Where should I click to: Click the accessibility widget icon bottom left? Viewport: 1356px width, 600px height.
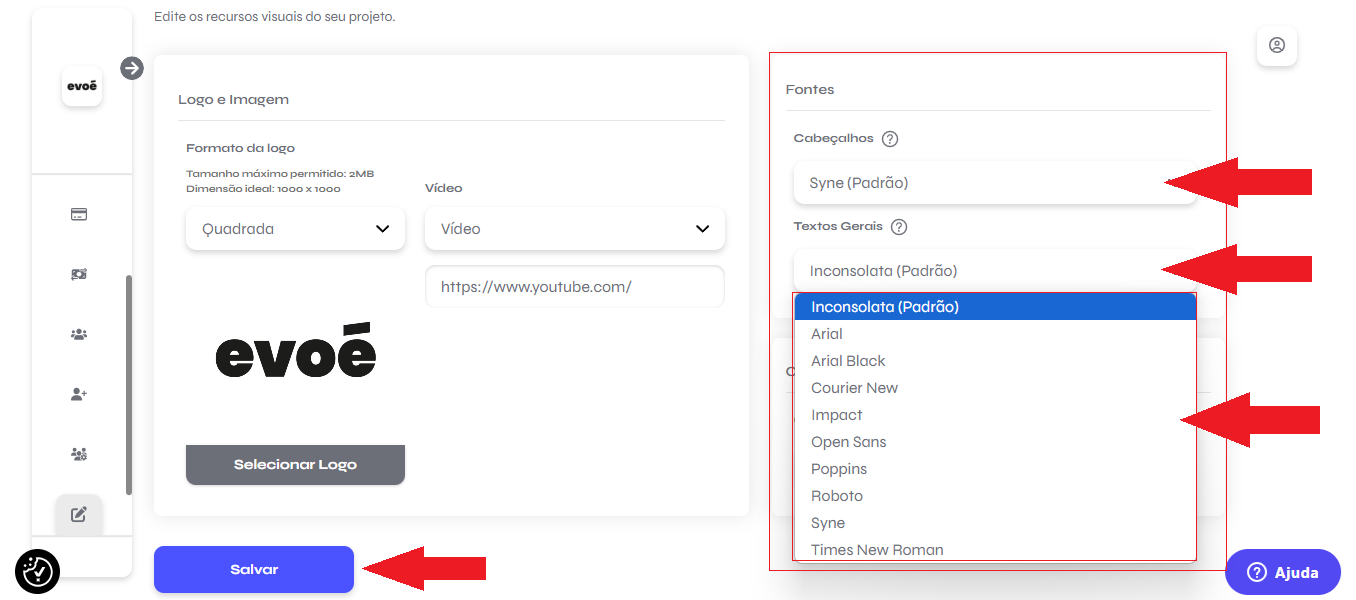[x=38, y=571]
